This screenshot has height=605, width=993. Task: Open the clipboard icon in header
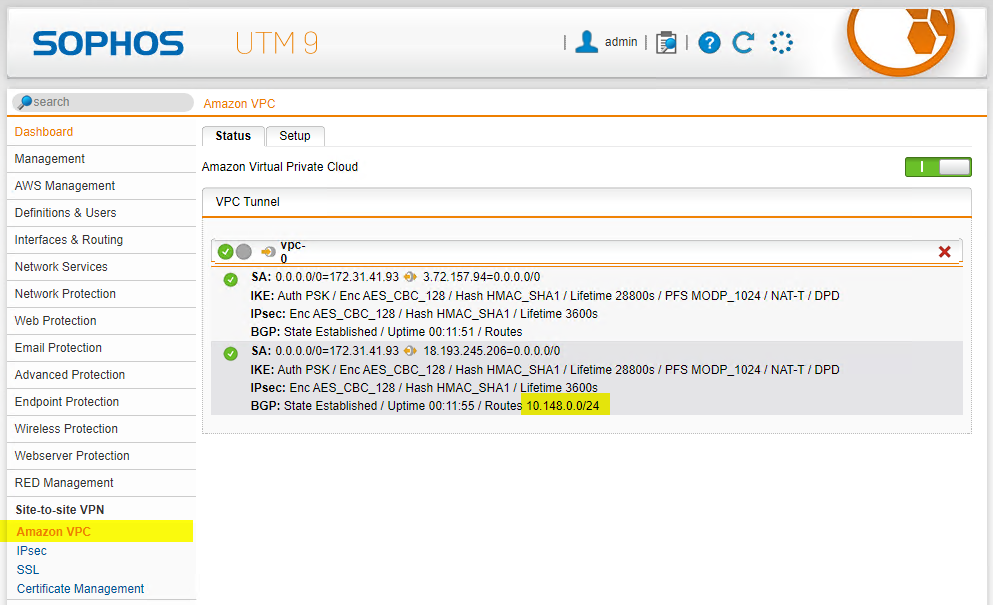(666, 43)
